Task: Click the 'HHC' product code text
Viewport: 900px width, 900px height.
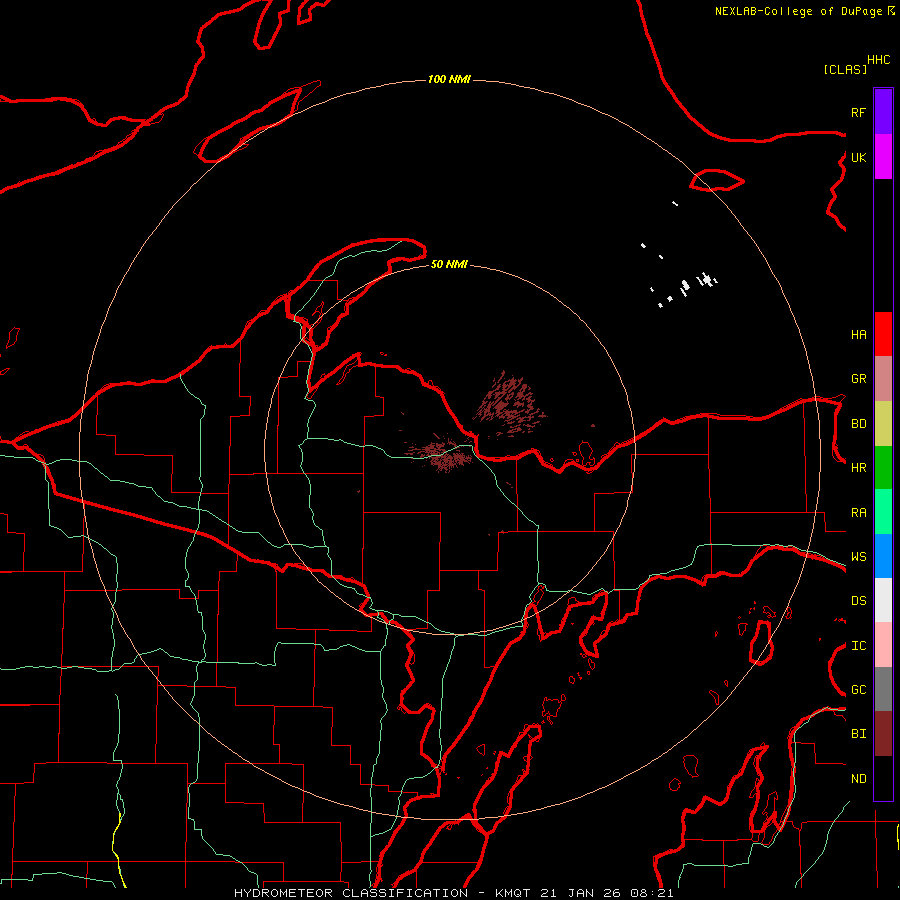Action: (879, 60)
